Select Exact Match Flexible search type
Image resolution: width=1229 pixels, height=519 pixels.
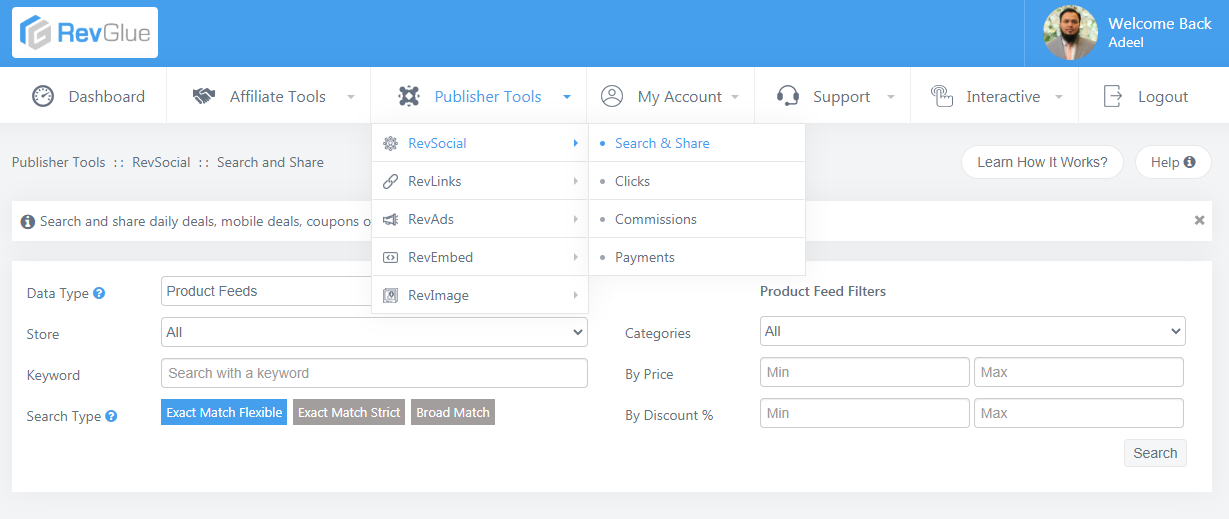tap(224, 412)
